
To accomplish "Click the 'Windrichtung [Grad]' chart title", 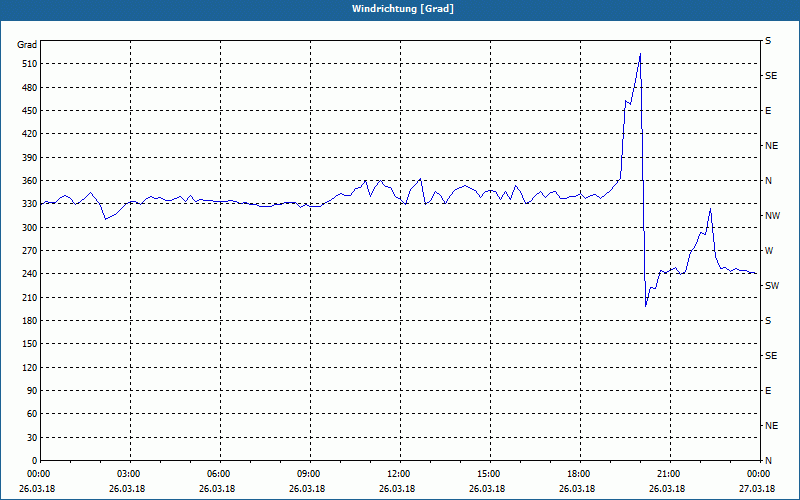I will tap(403, 9).
